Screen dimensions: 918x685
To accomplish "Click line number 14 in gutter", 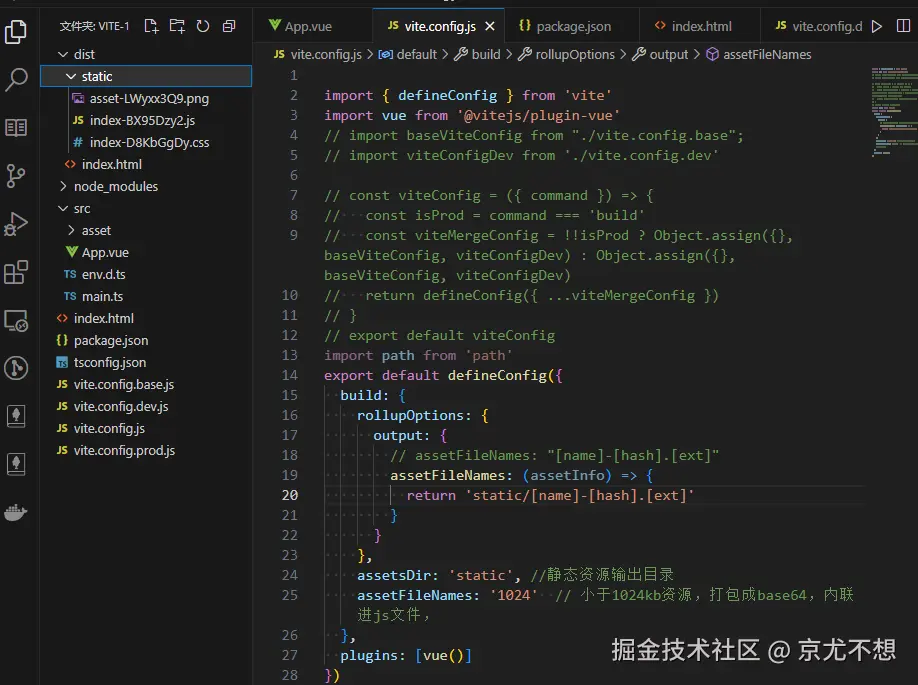I will (x=290, y=375).
